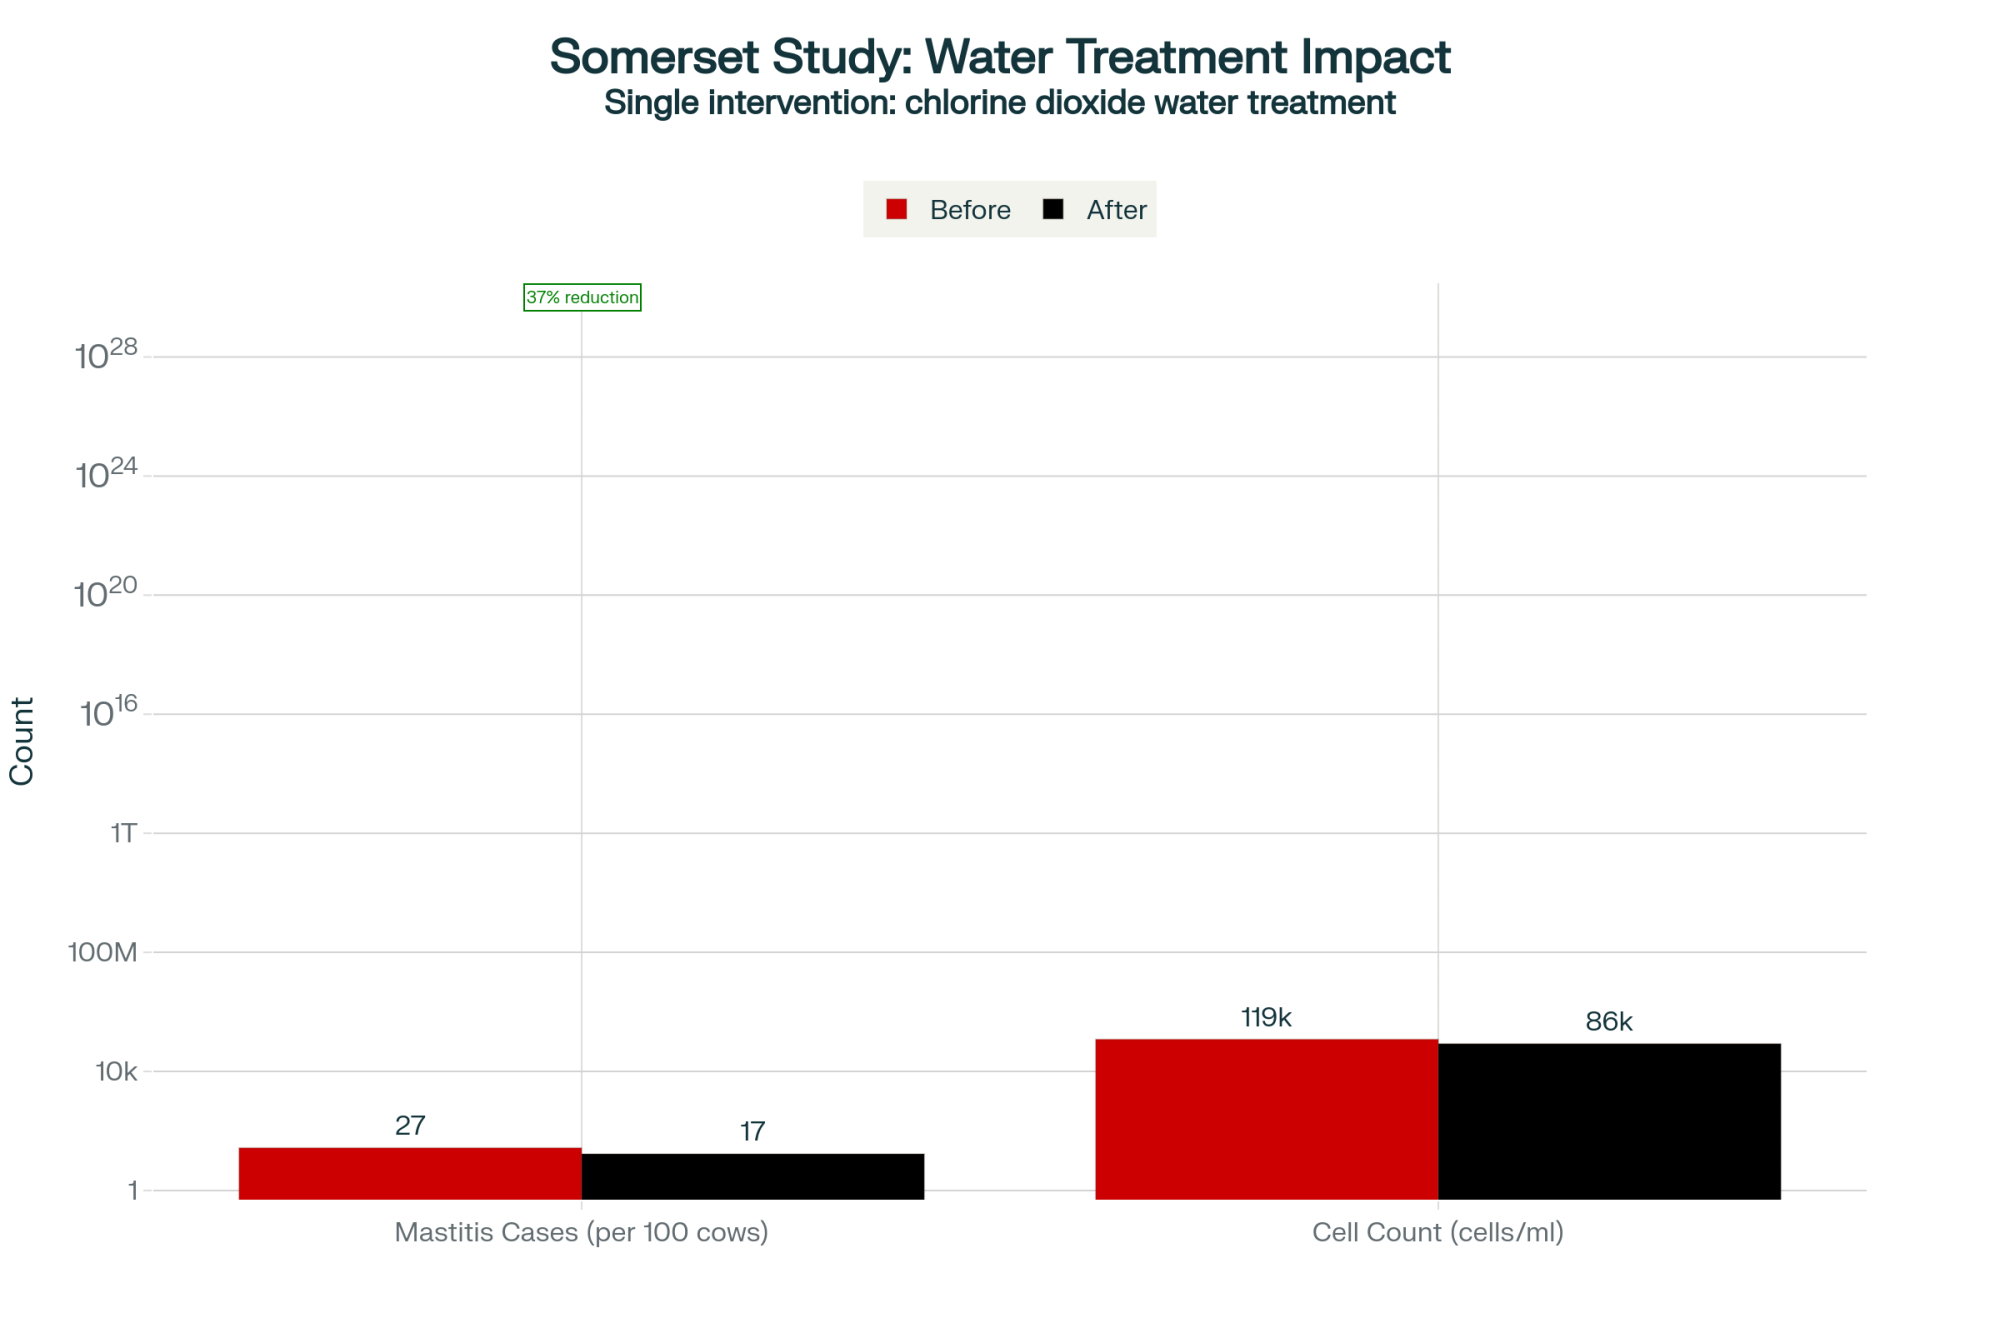Select the black Mastitis Cases After bar

[x=752, y=1176]
